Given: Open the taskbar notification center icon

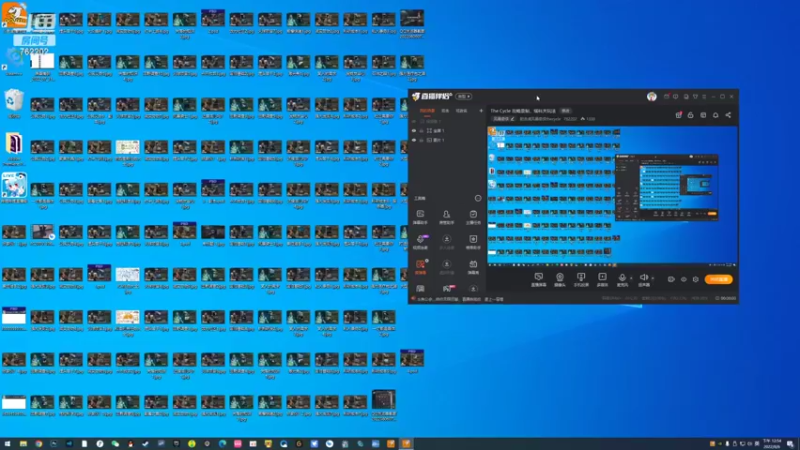Looking at the screenshot, I should (790, 444).
